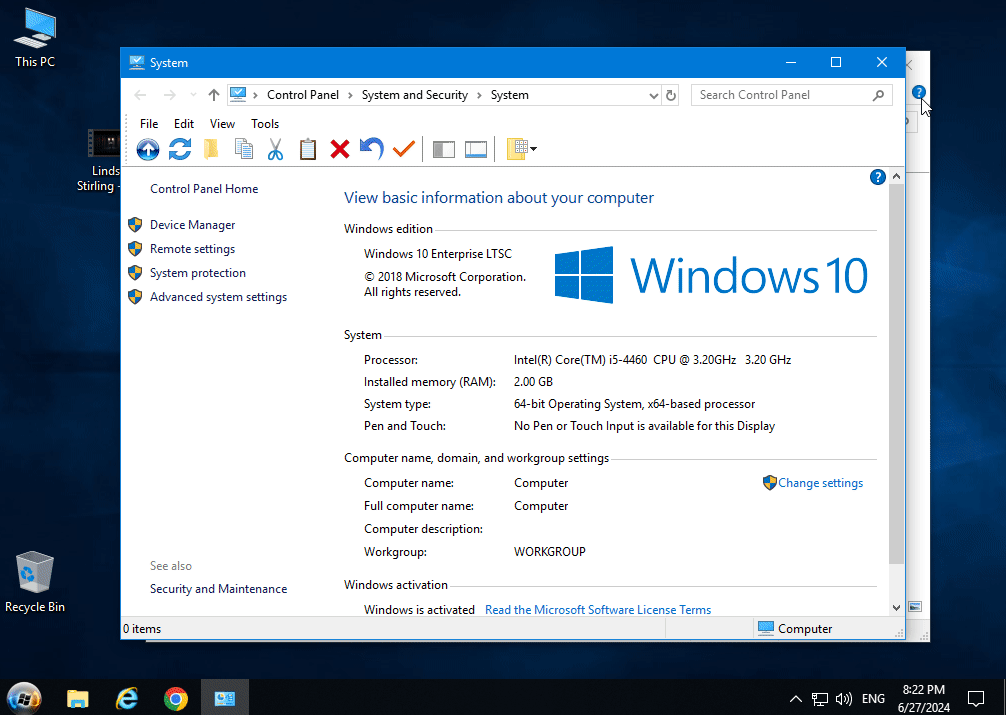Click the volume speaker tray icon
Screen dimensions: 1006x715
(844, 699)
